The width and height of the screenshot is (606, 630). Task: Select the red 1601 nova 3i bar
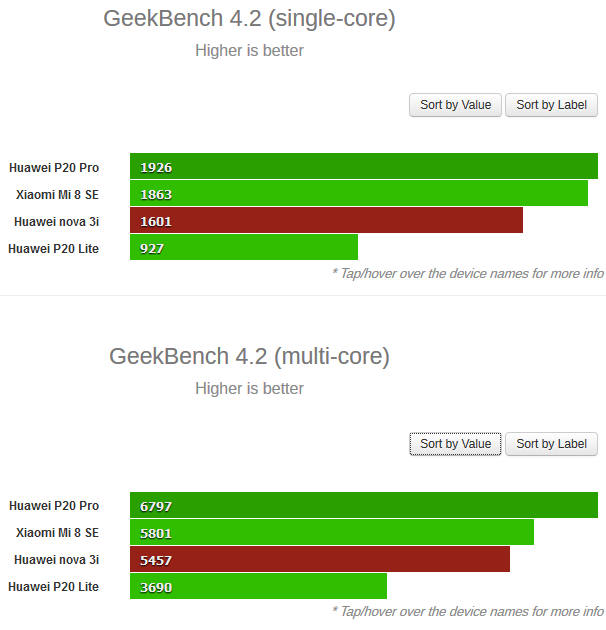[326, 221]
